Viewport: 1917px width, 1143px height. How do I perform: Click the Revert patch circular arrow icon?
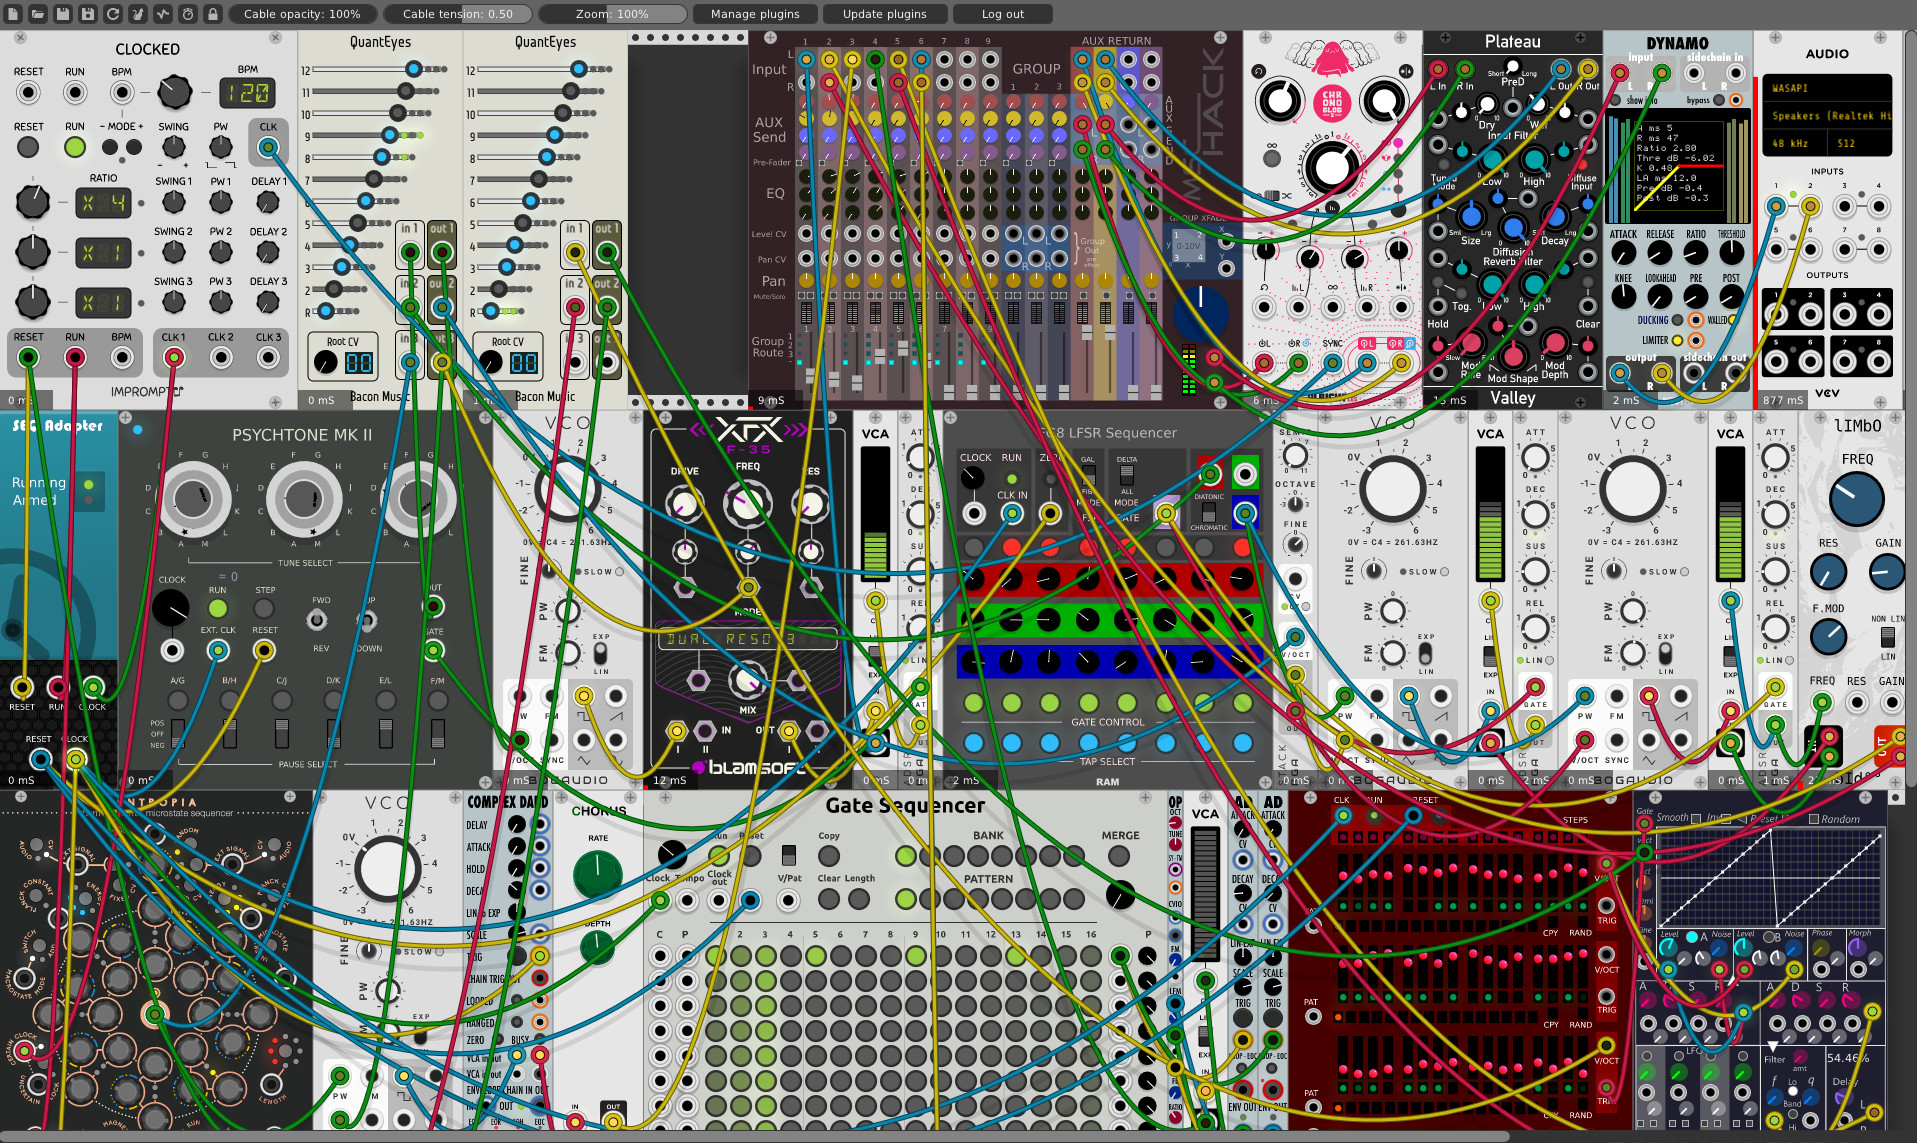[112, 14]
